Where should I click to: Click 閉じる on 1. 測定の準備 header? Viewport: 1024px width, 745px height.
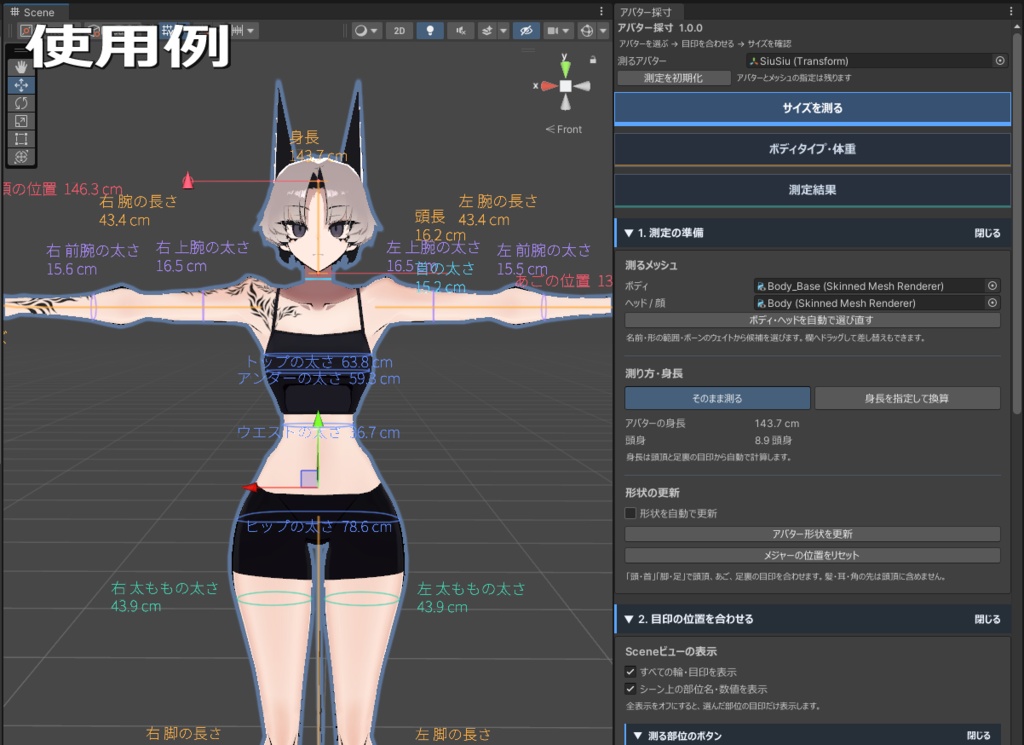click(x=987, y=233)
